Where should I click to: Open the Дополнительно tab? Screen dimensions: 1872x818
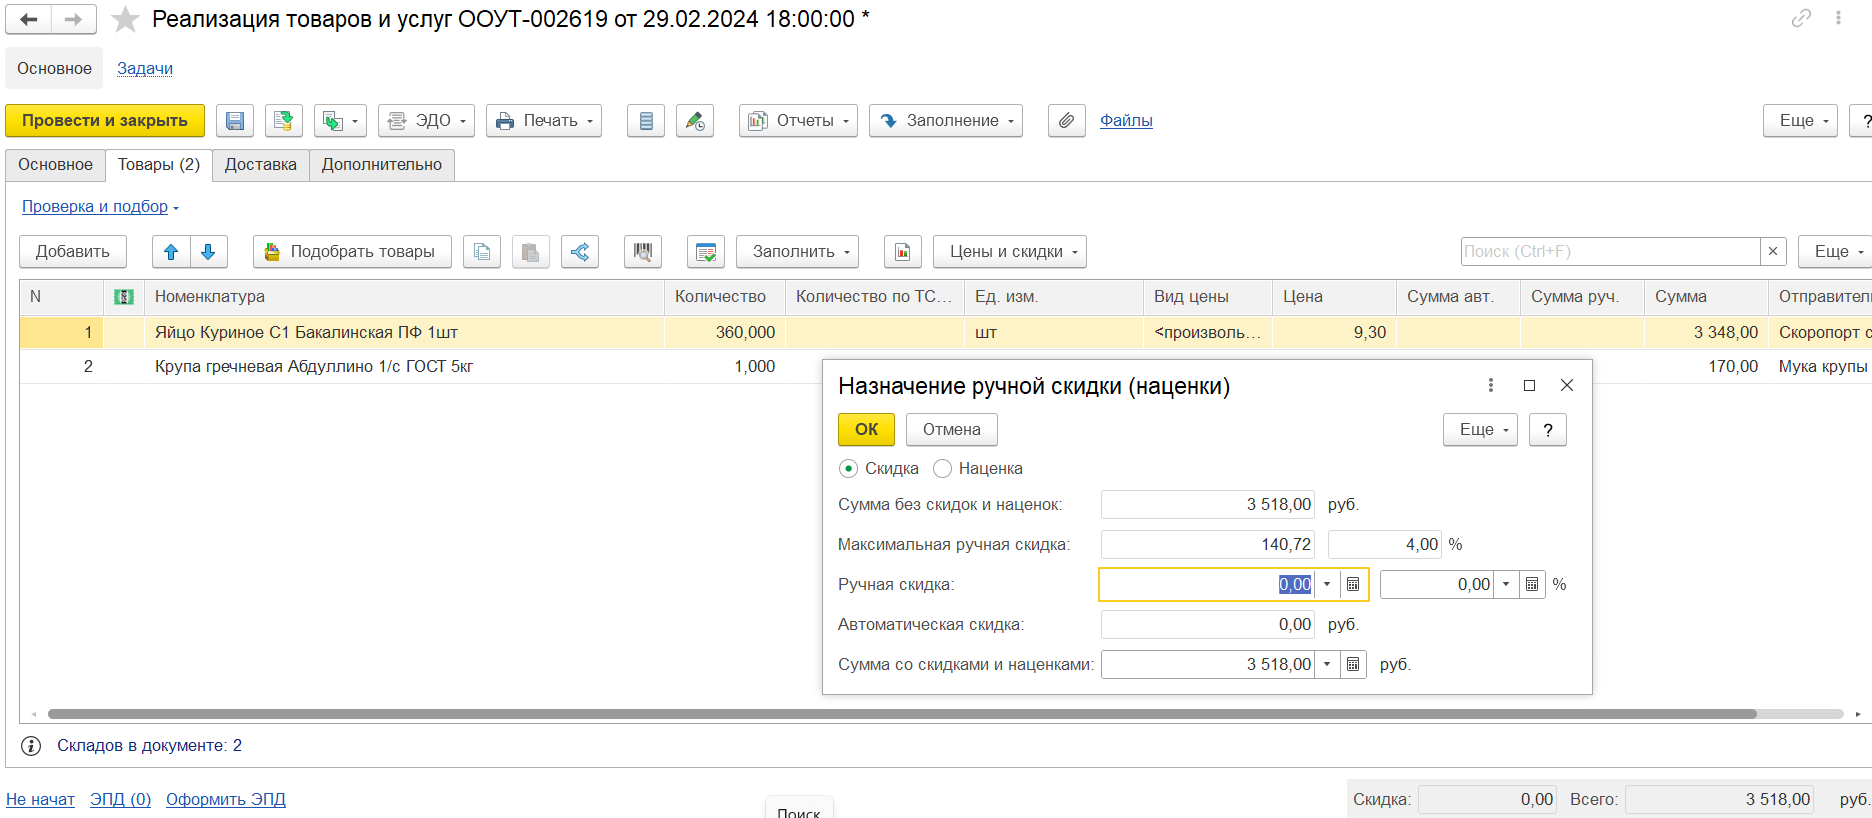tap(381, 165)
